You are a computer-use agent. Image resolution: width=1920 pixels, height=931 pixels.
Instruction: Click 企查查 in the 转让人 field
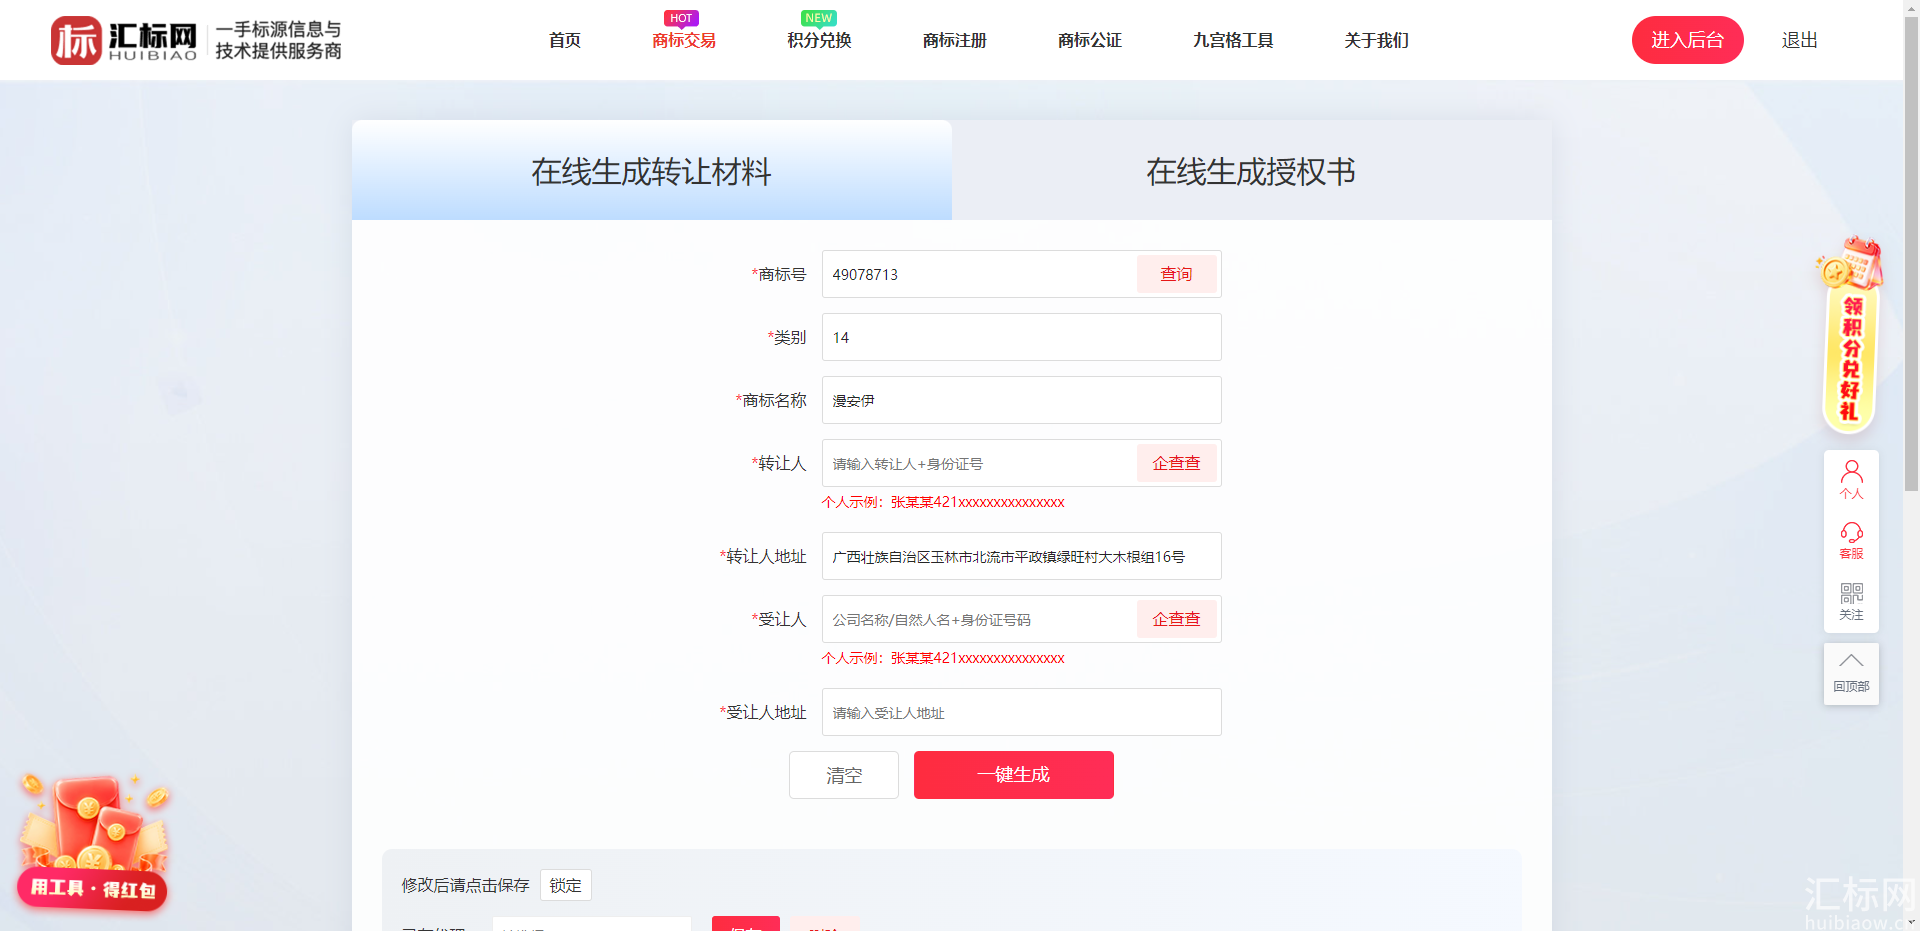coord(1177,463)
